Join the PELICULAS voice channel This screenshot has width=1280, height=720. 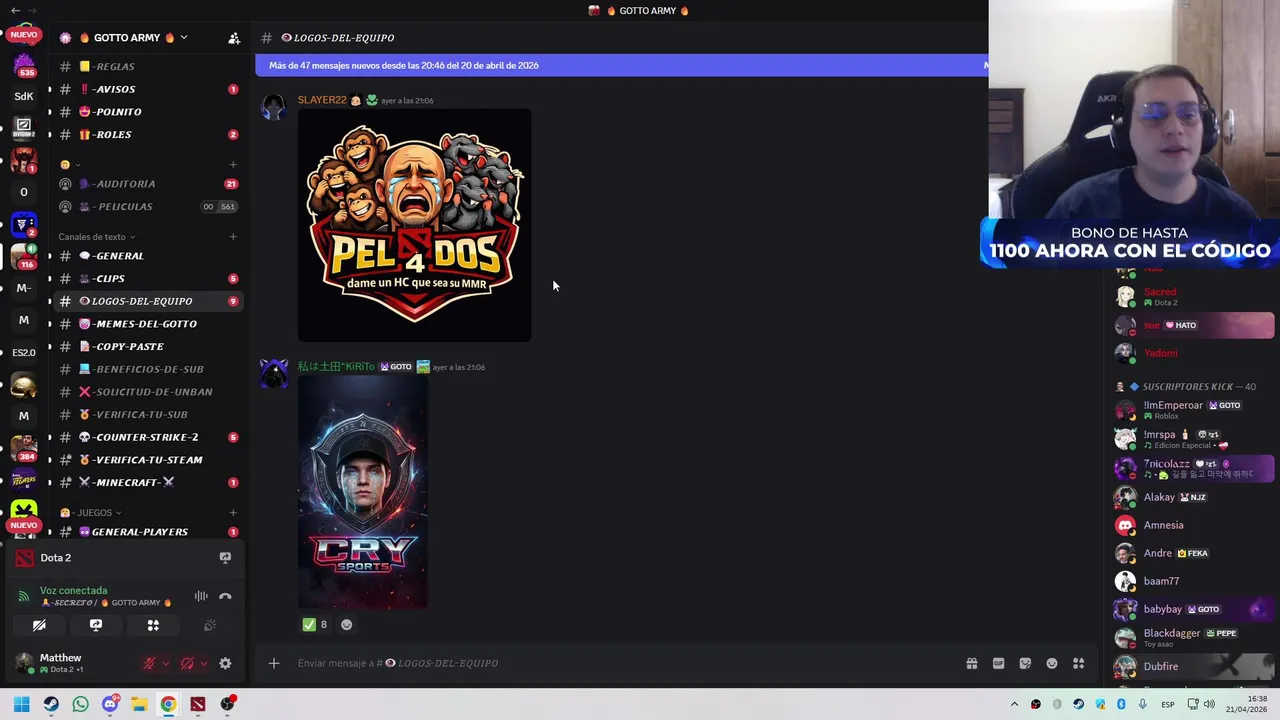[148, 207]
